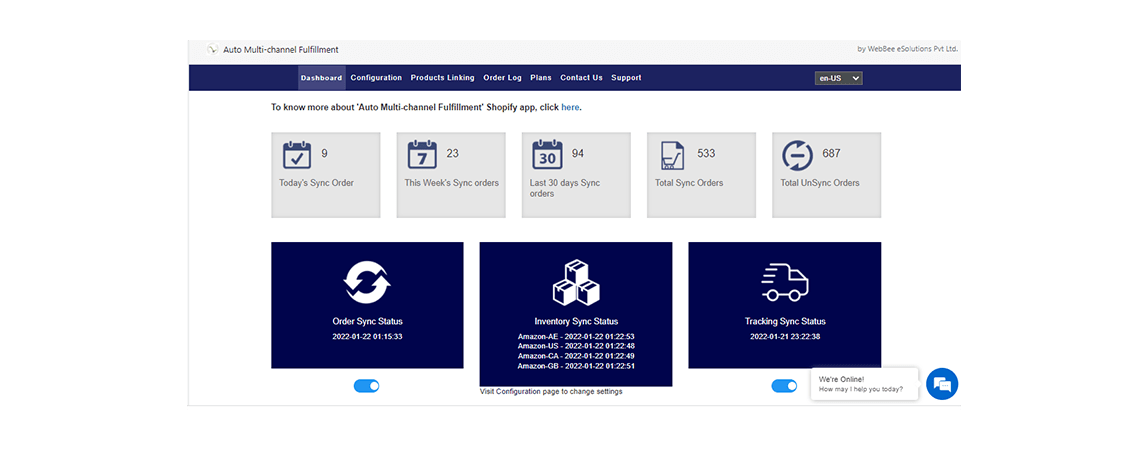
Task: Toggle the Order Sync switch
Action: (x=367, y=386)
